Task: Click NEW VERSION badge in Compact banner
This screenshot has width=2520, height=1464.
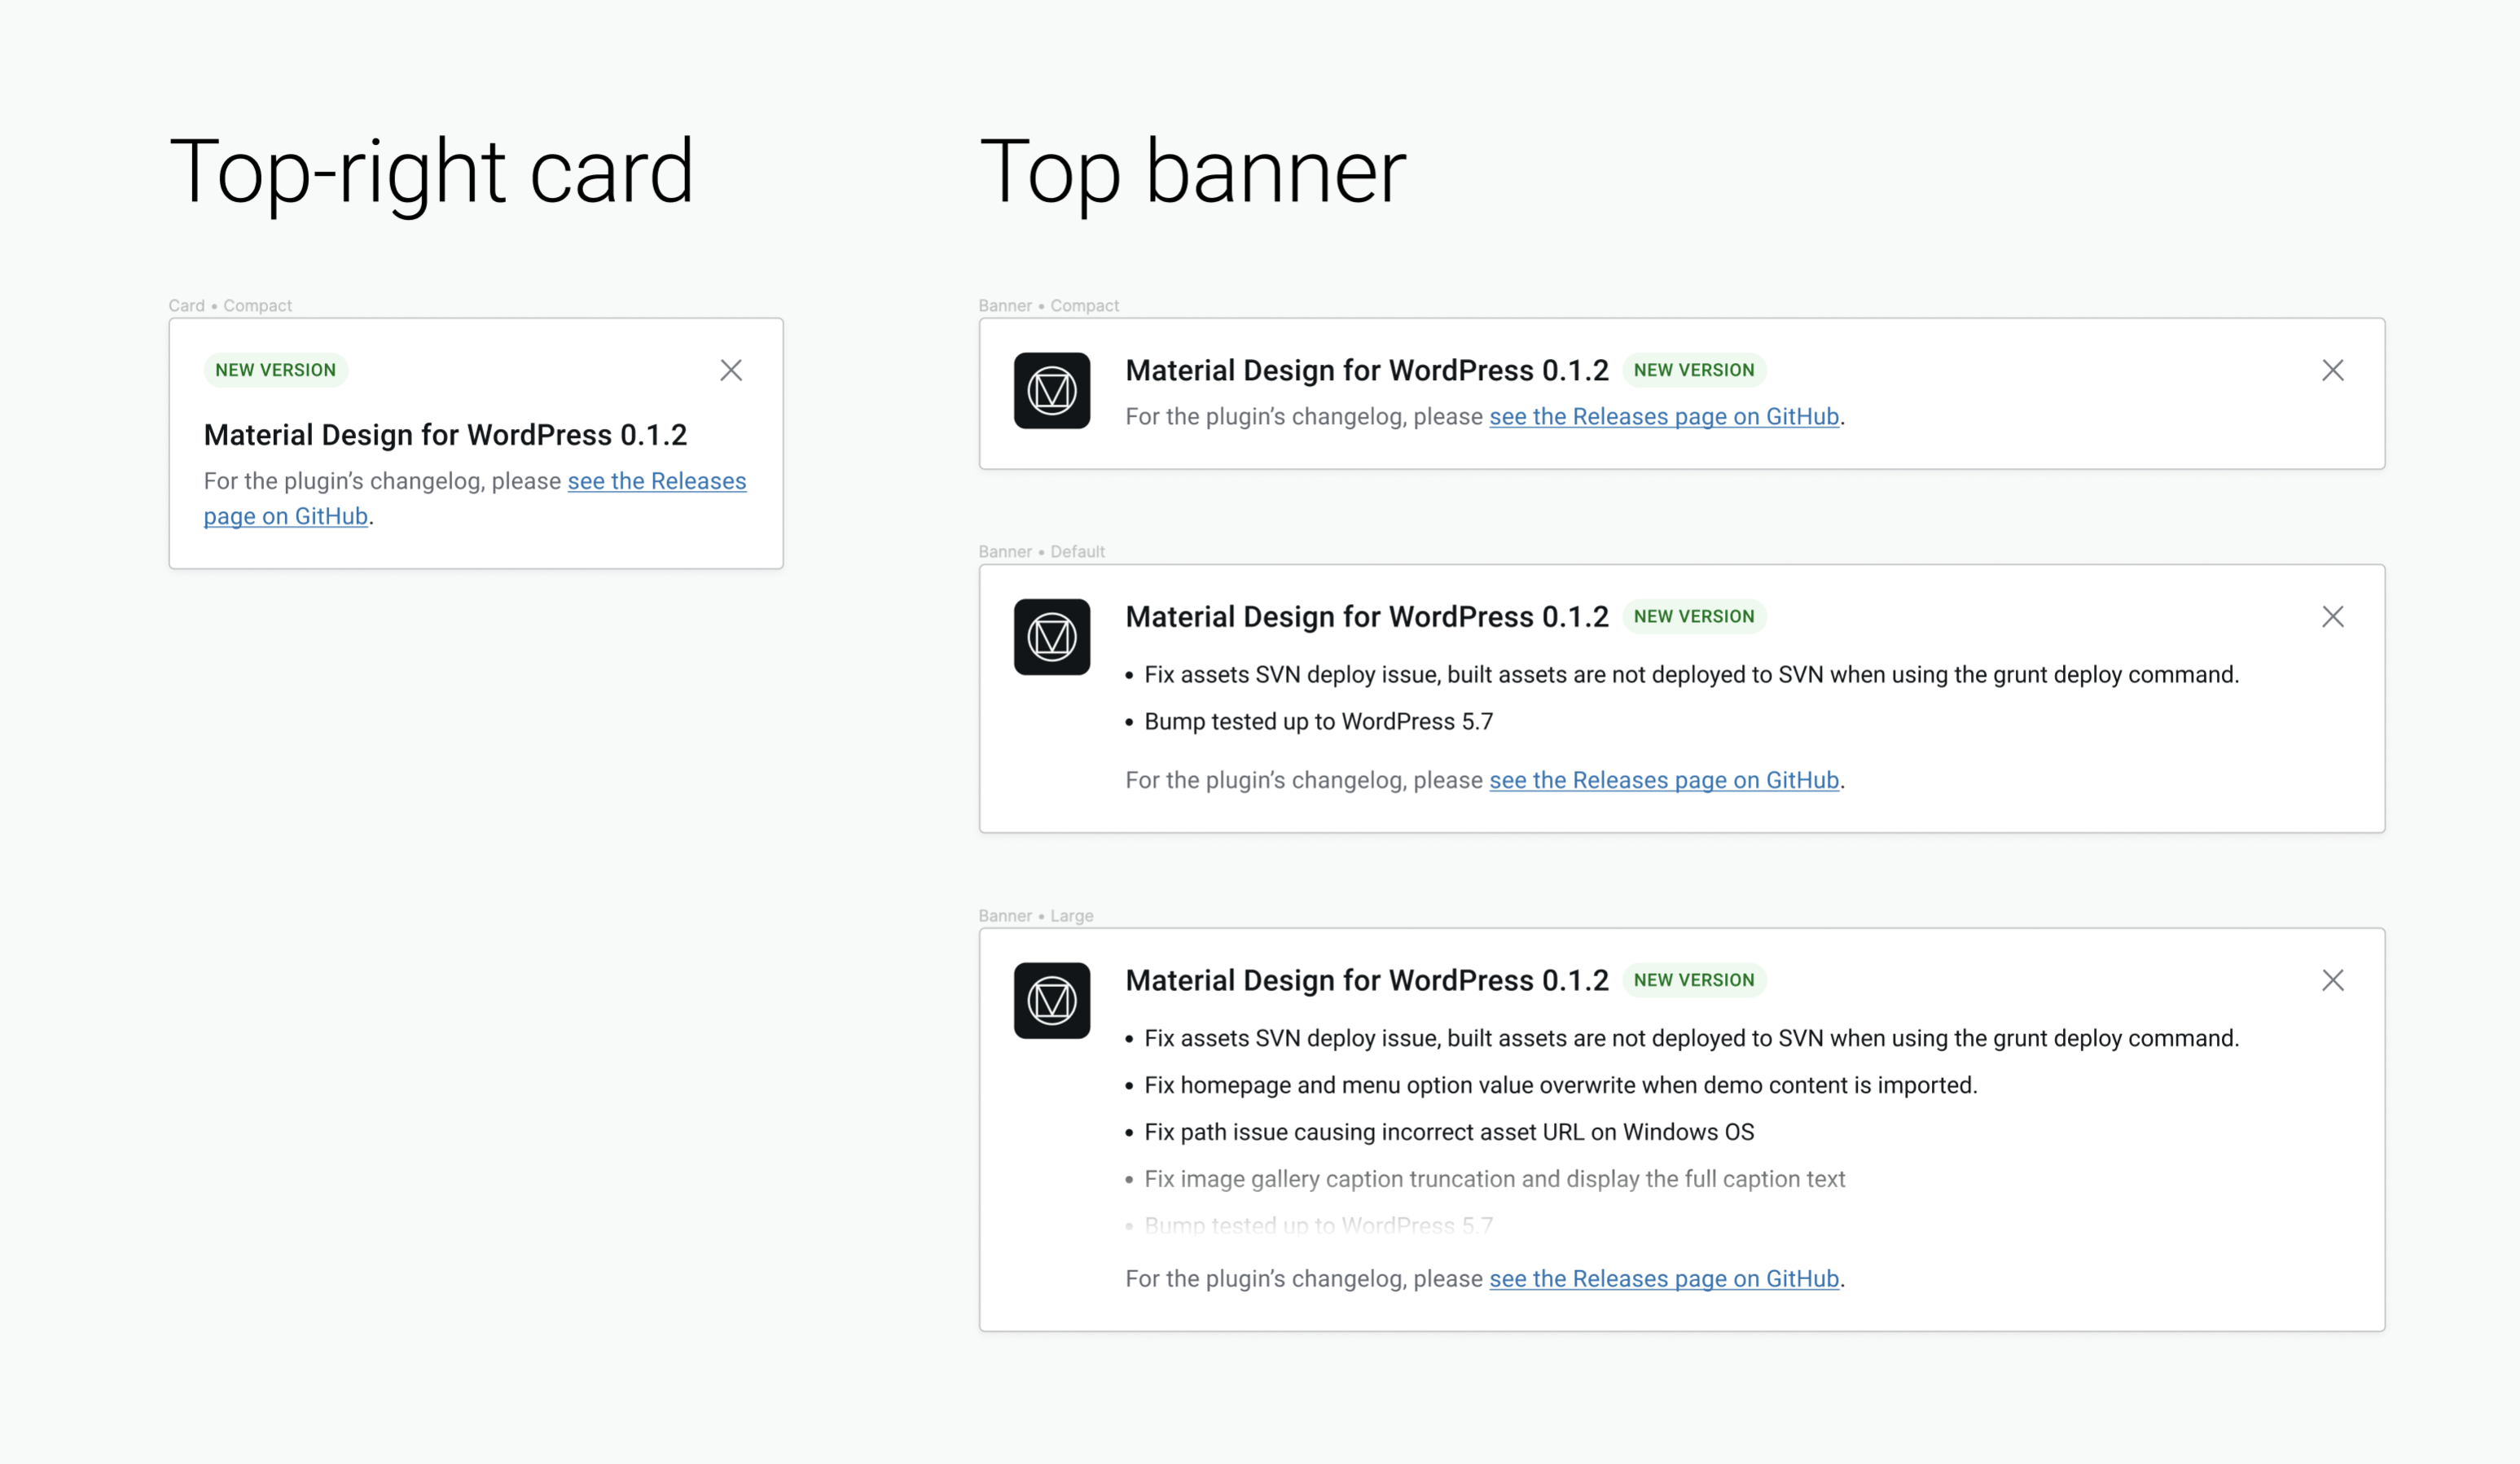Action: 1693,370
